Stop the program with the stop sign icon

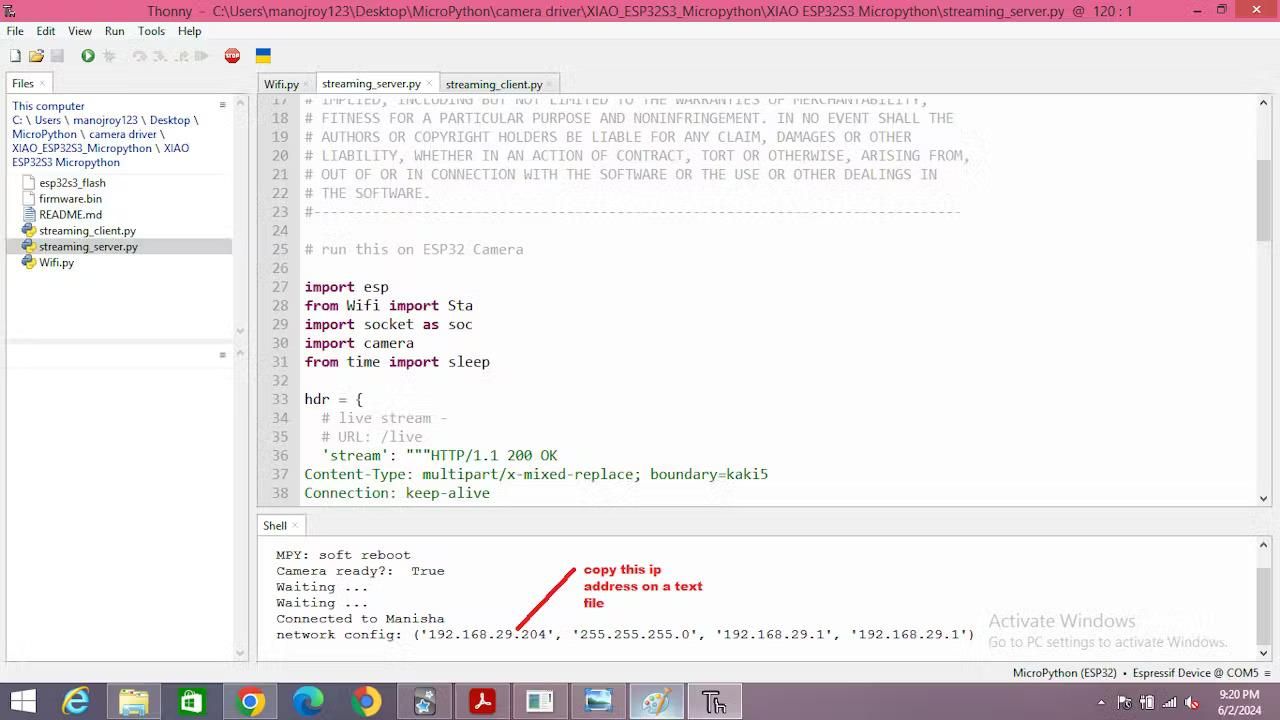pyautogui.click(x=232, y=55)
